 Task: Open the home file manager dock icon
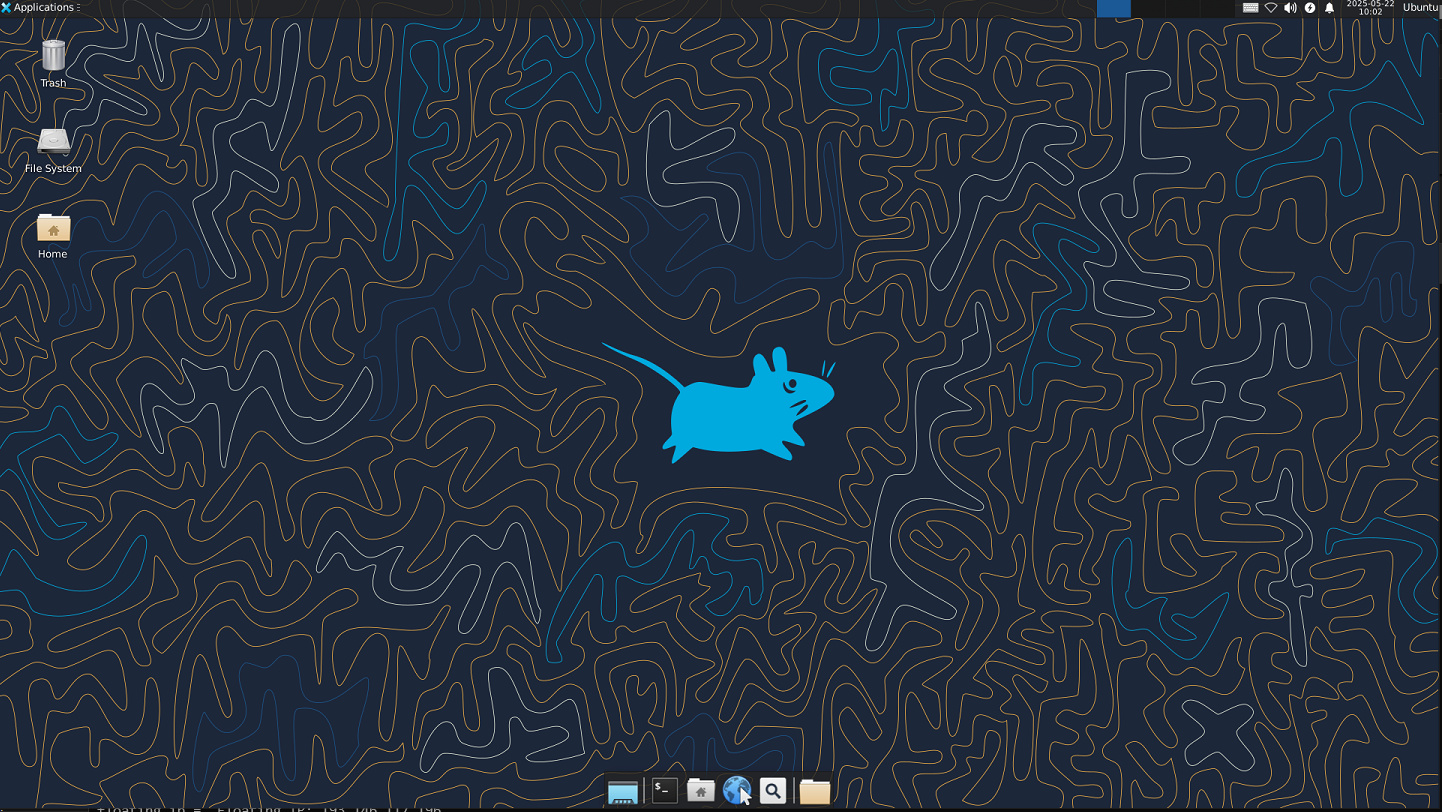700,791
